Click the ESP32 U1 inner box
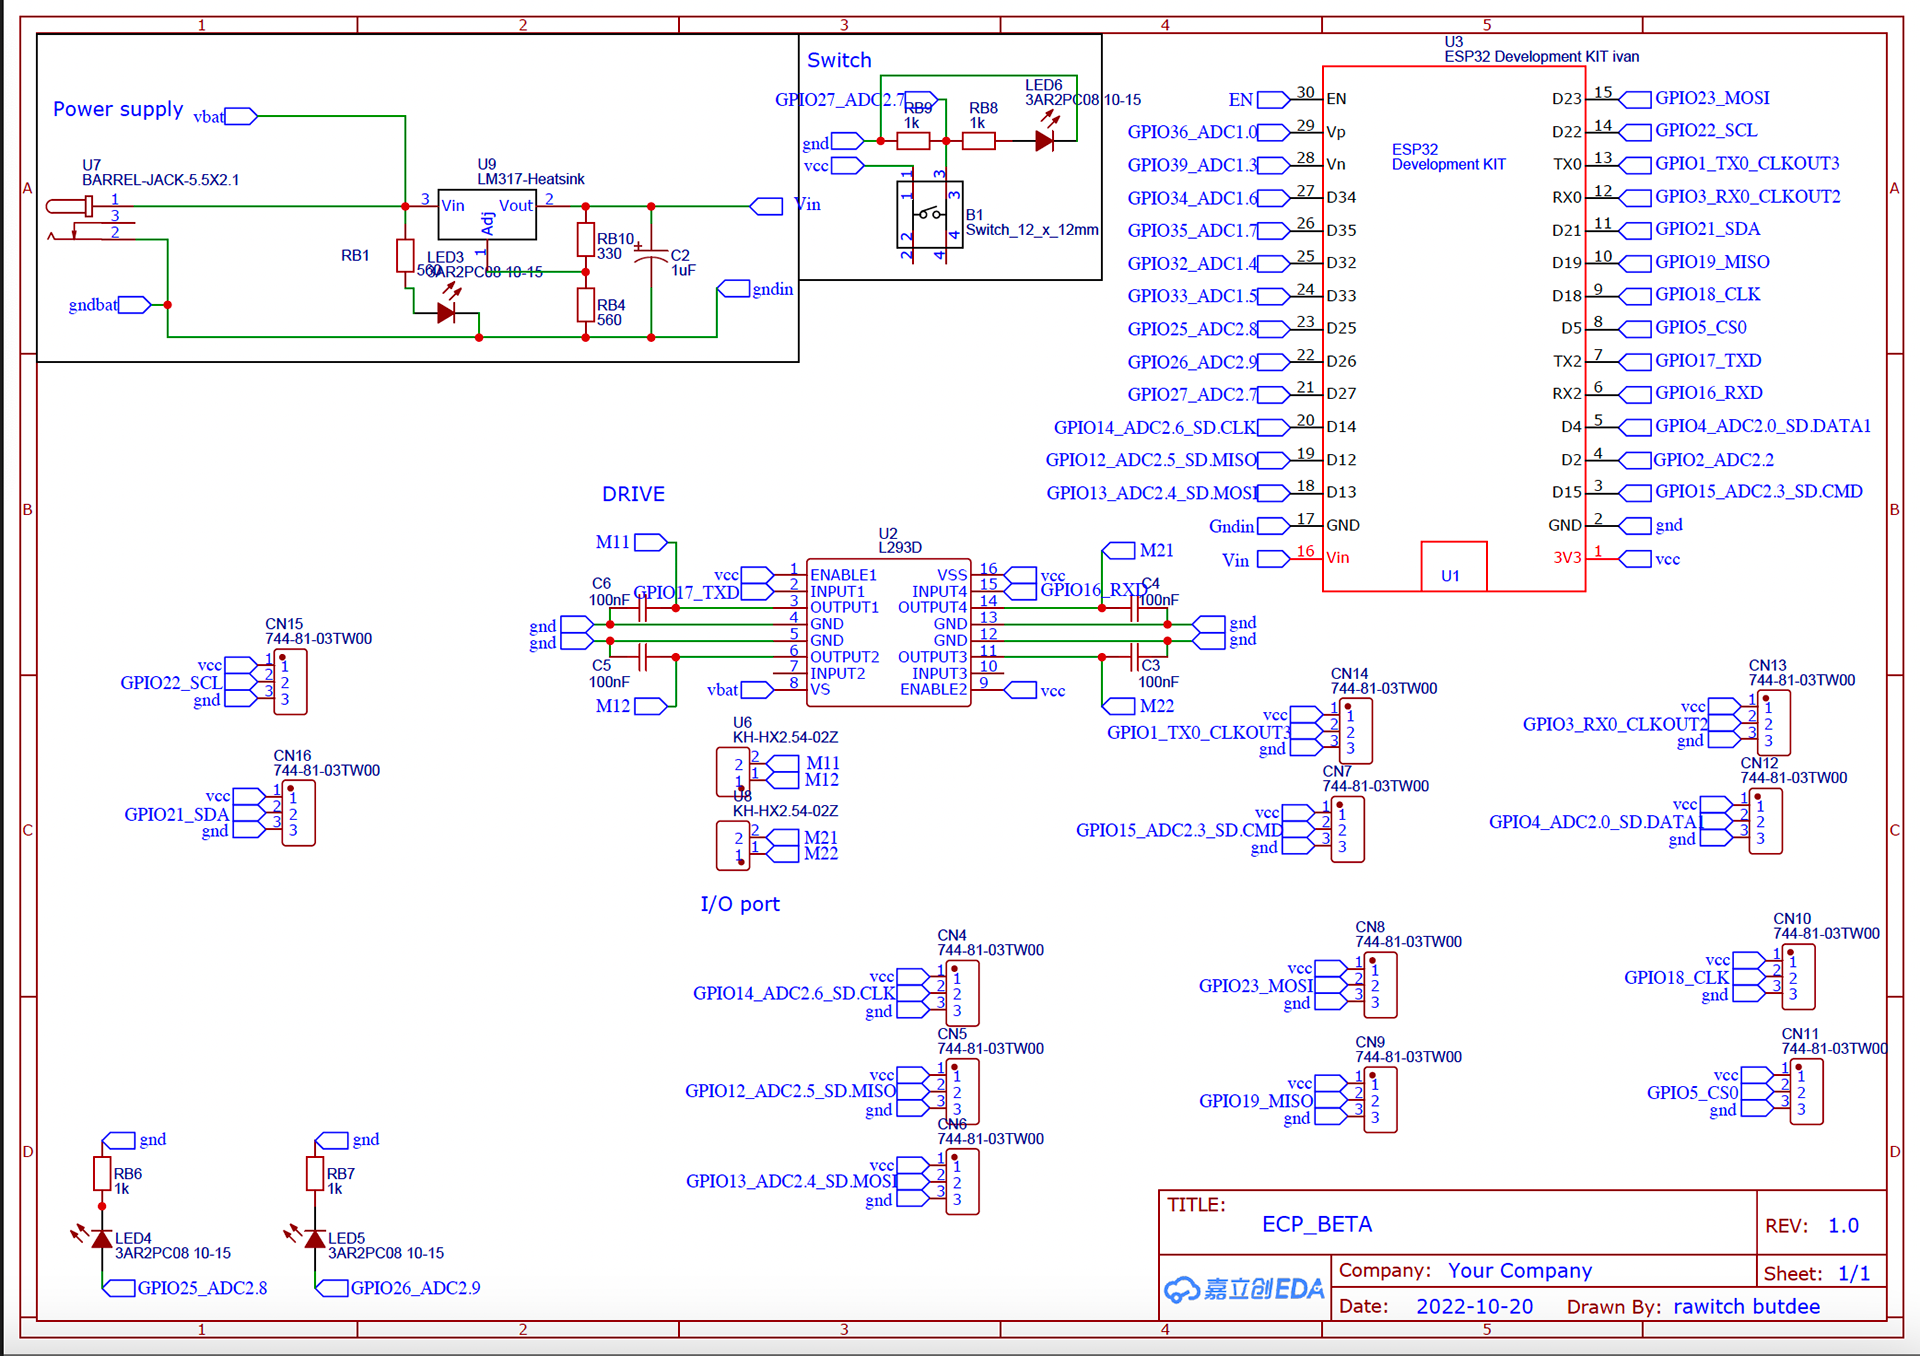This screenshot has height=1356, width=1920. (x=1453, y=566)
